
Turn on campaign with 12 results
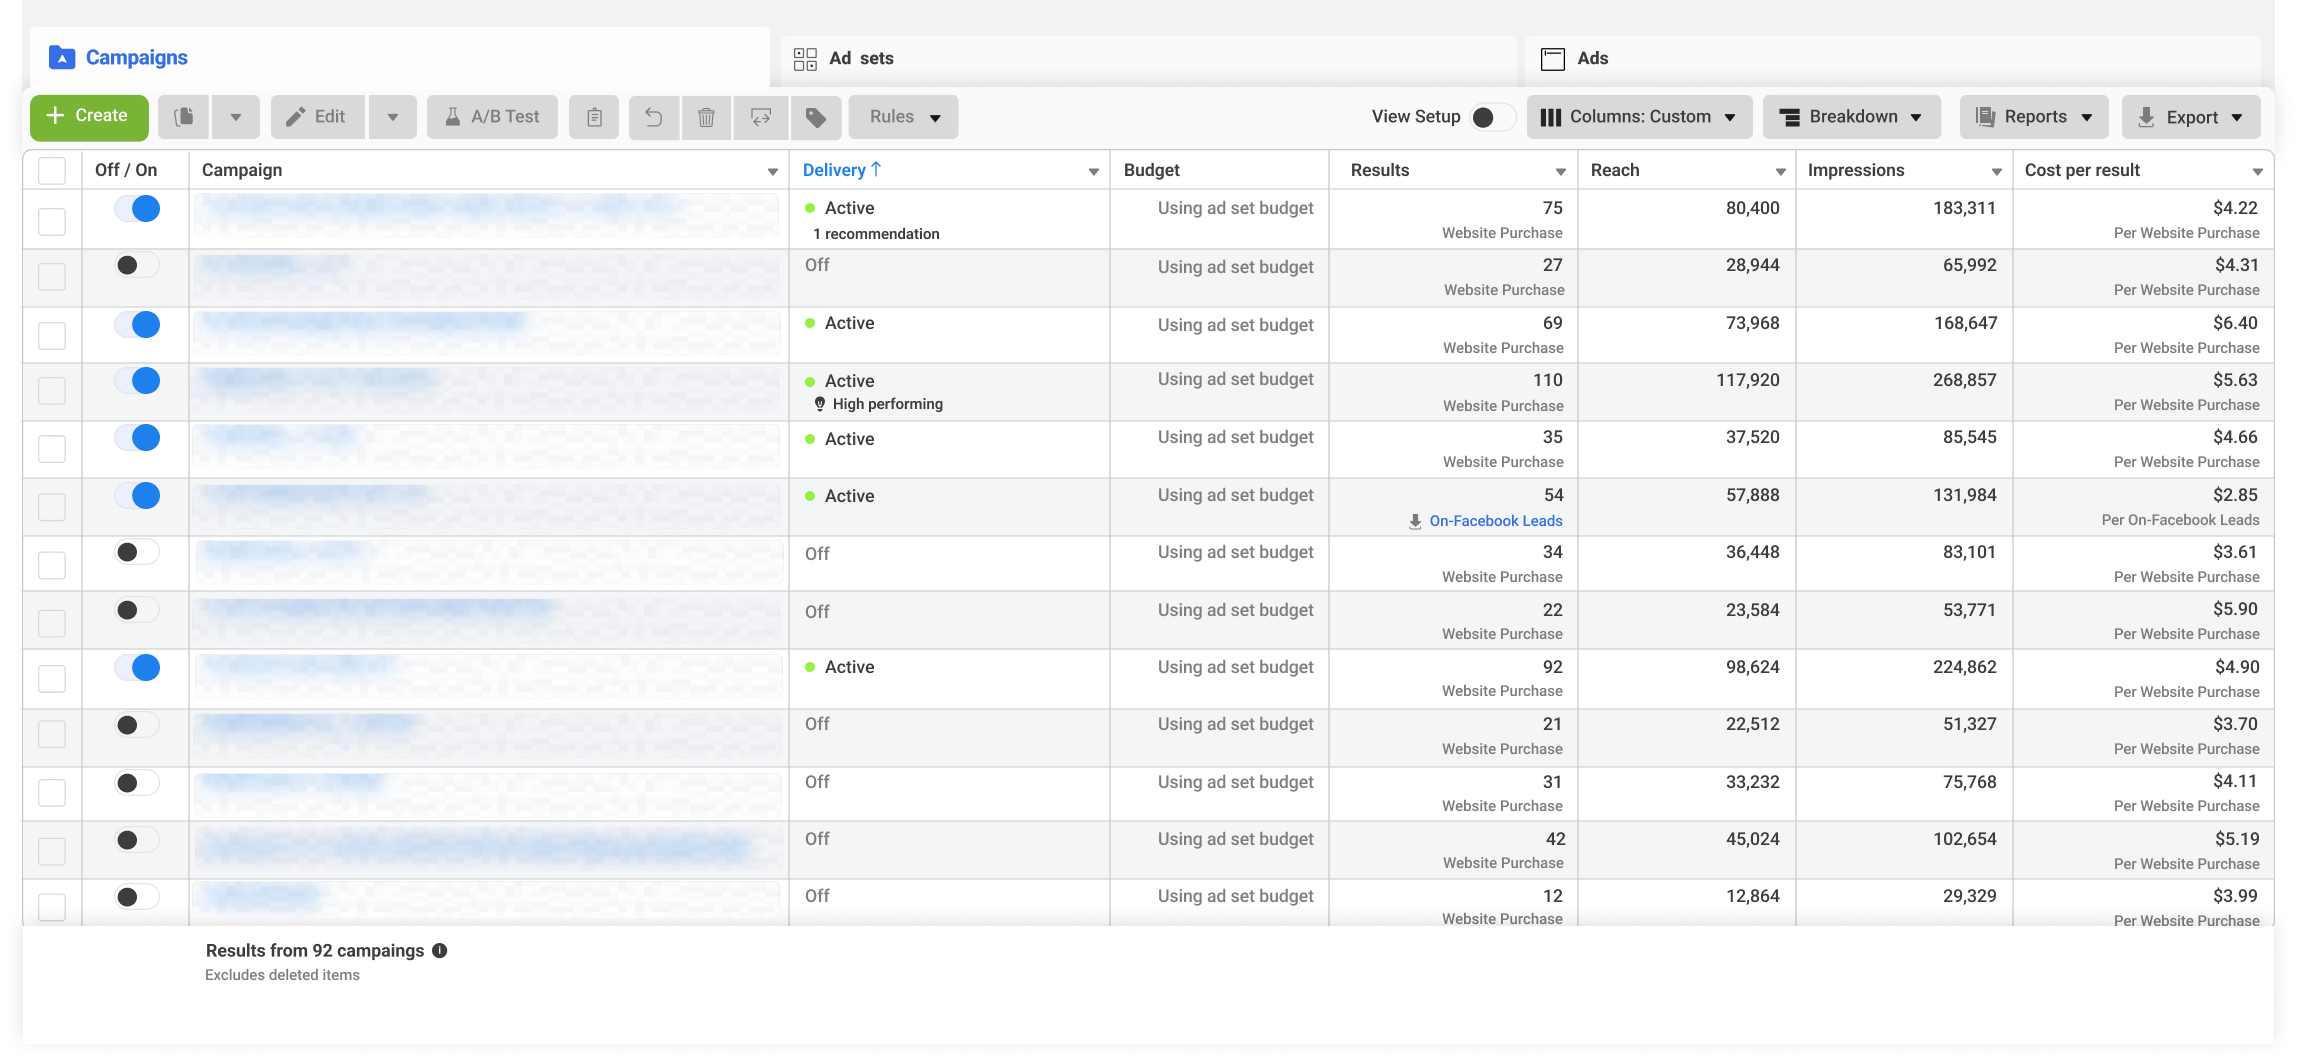[137, 897]
